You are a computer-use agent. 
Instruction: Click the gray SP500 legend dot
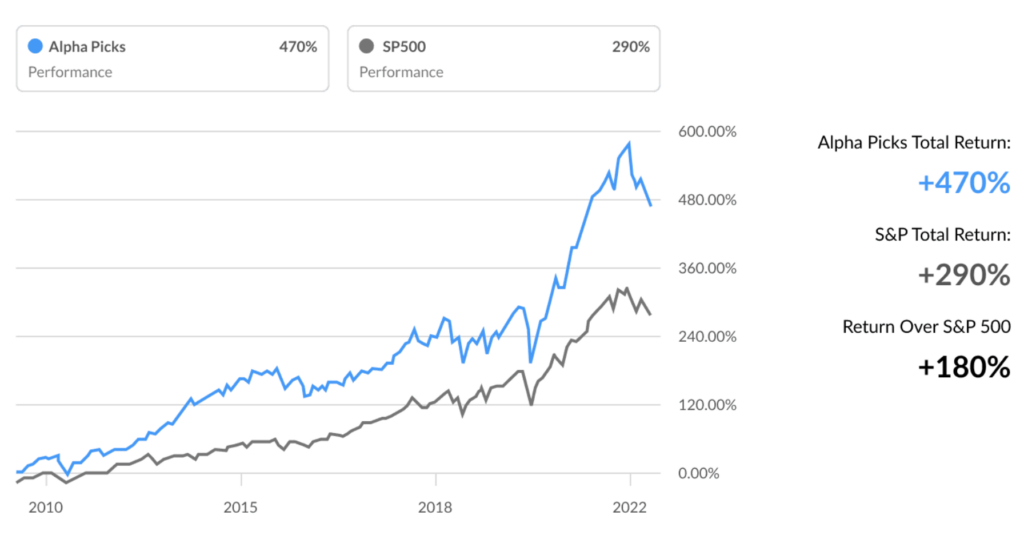click(x=366, y=46)
